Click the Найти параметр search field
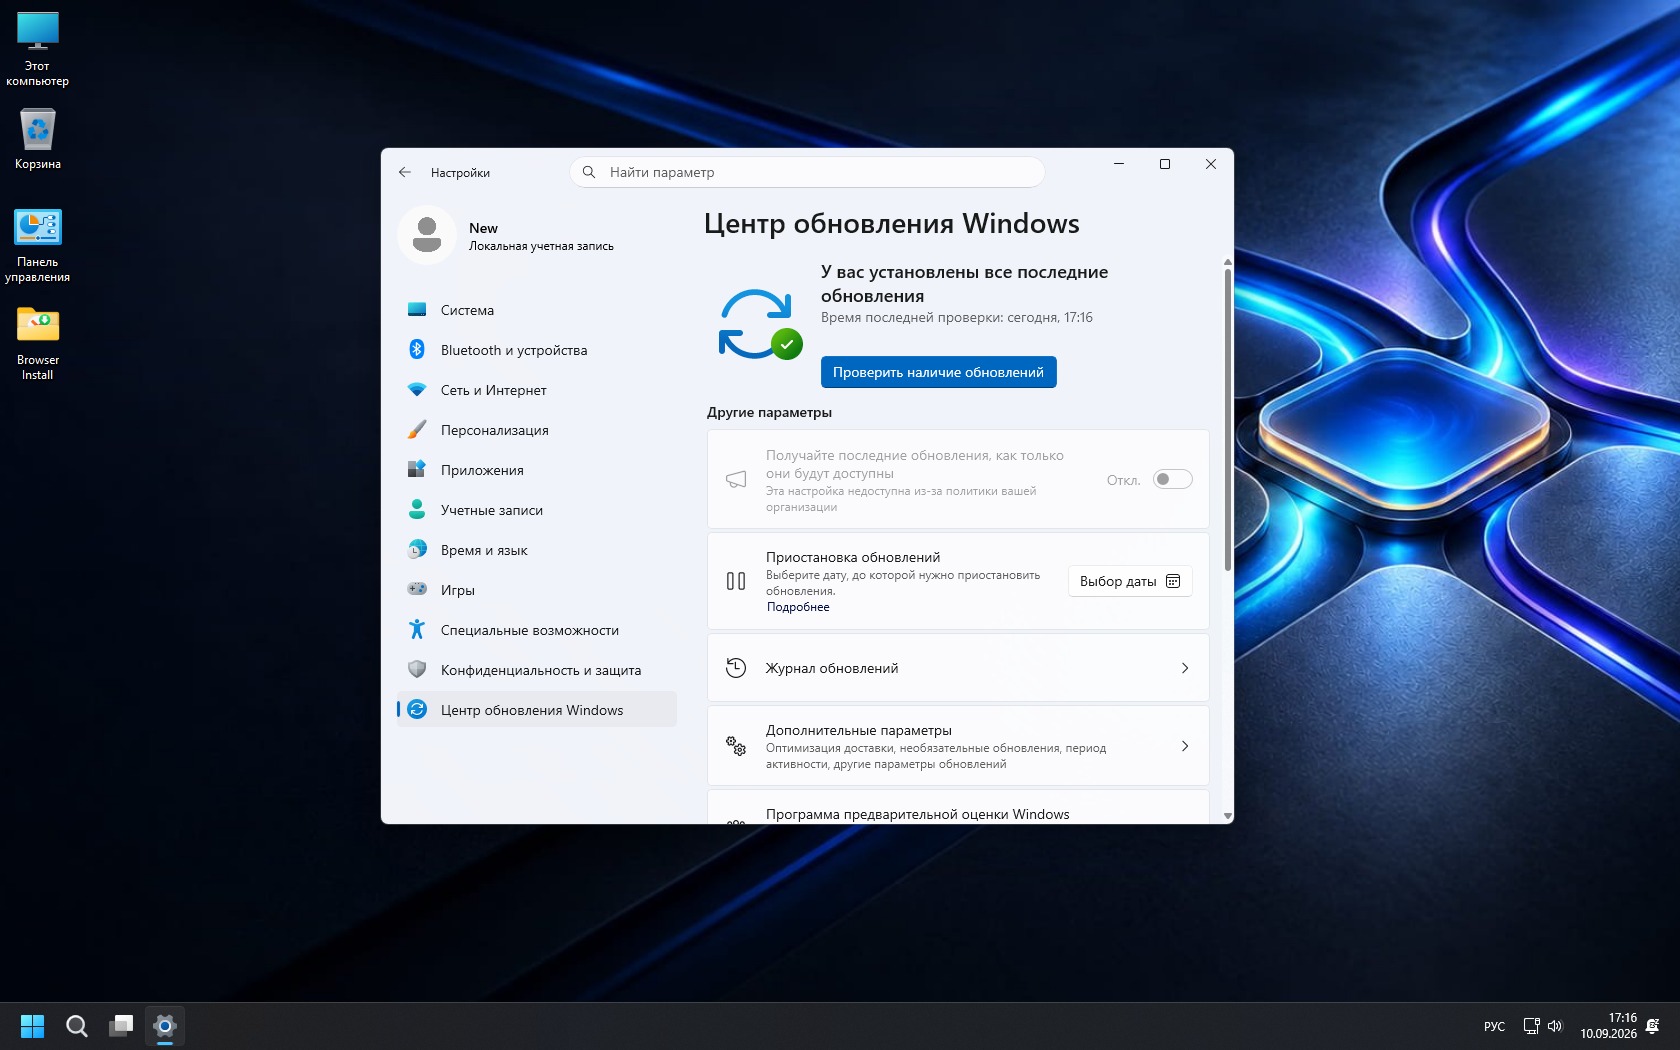Image resolution: width=1680 pixels, height=1050 pixels. tap(807, 172)
